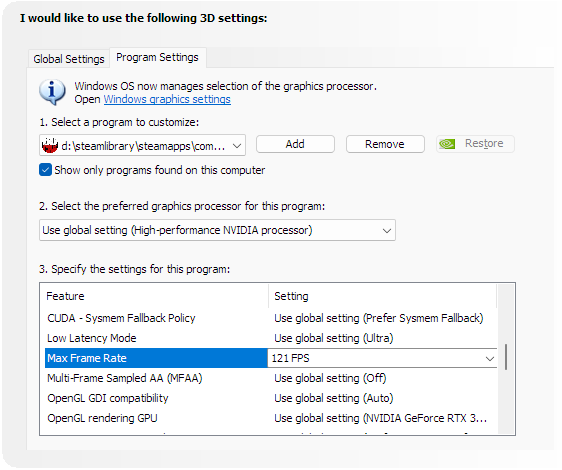Image resolution: width=562 pixels, height=470 pixels.
Task: Click the Add button
Action: pyautogui.click(x=295, y=144)
